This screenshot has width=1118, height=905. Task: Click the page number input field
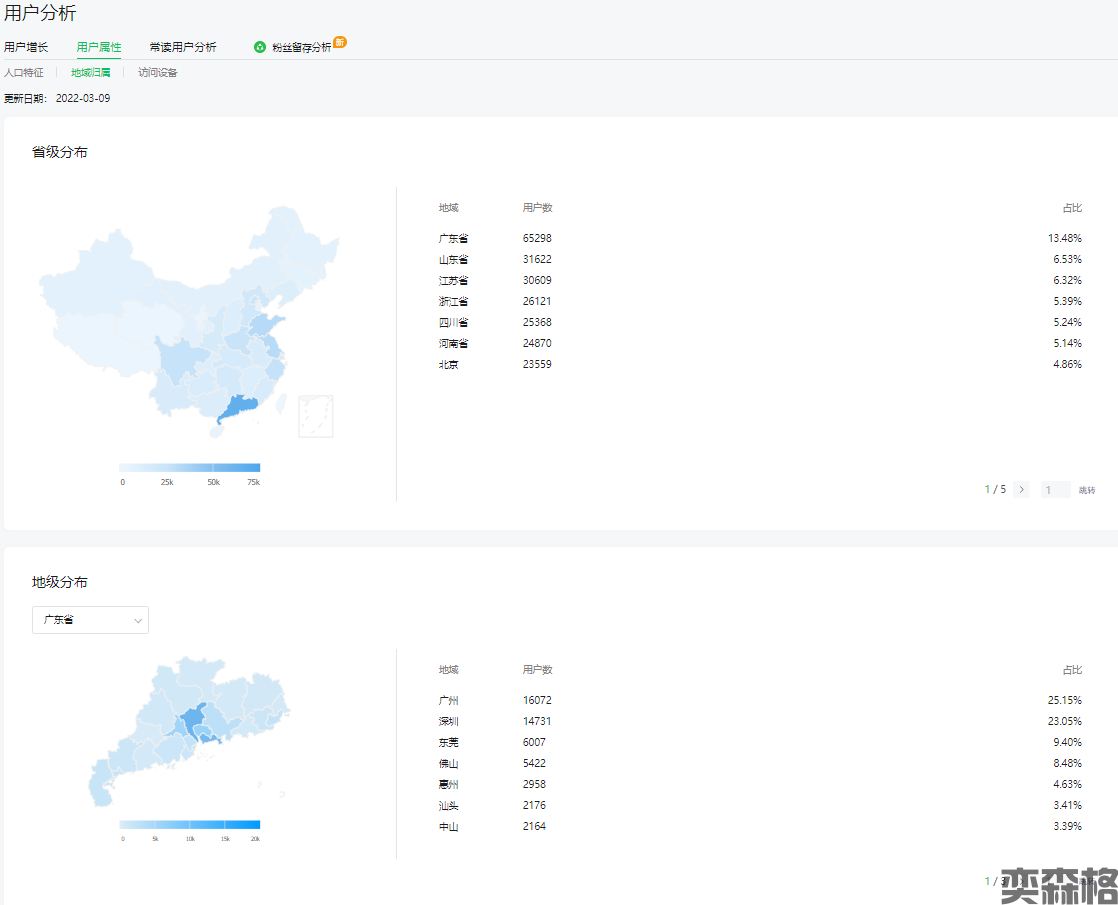1054,490
